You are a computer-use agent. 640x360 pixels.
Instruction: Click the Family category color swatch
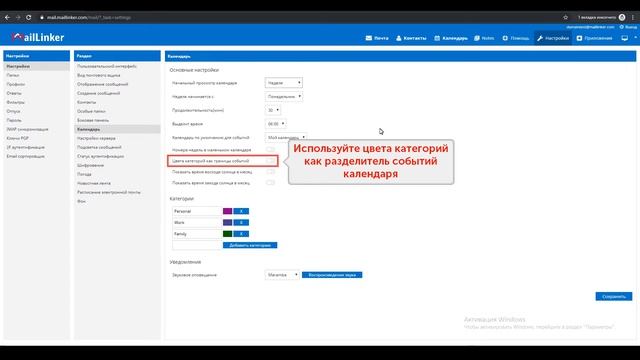[x=227, y=234]
